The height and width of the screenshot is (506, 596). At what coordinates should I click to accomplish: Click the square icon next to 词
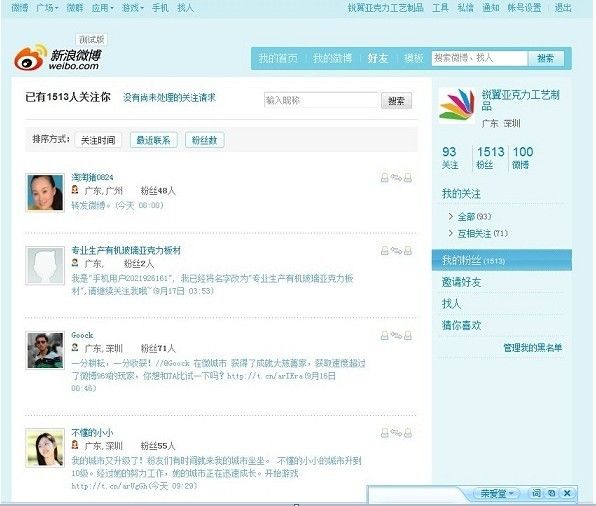pyautogui.click(x=552, y=493)
